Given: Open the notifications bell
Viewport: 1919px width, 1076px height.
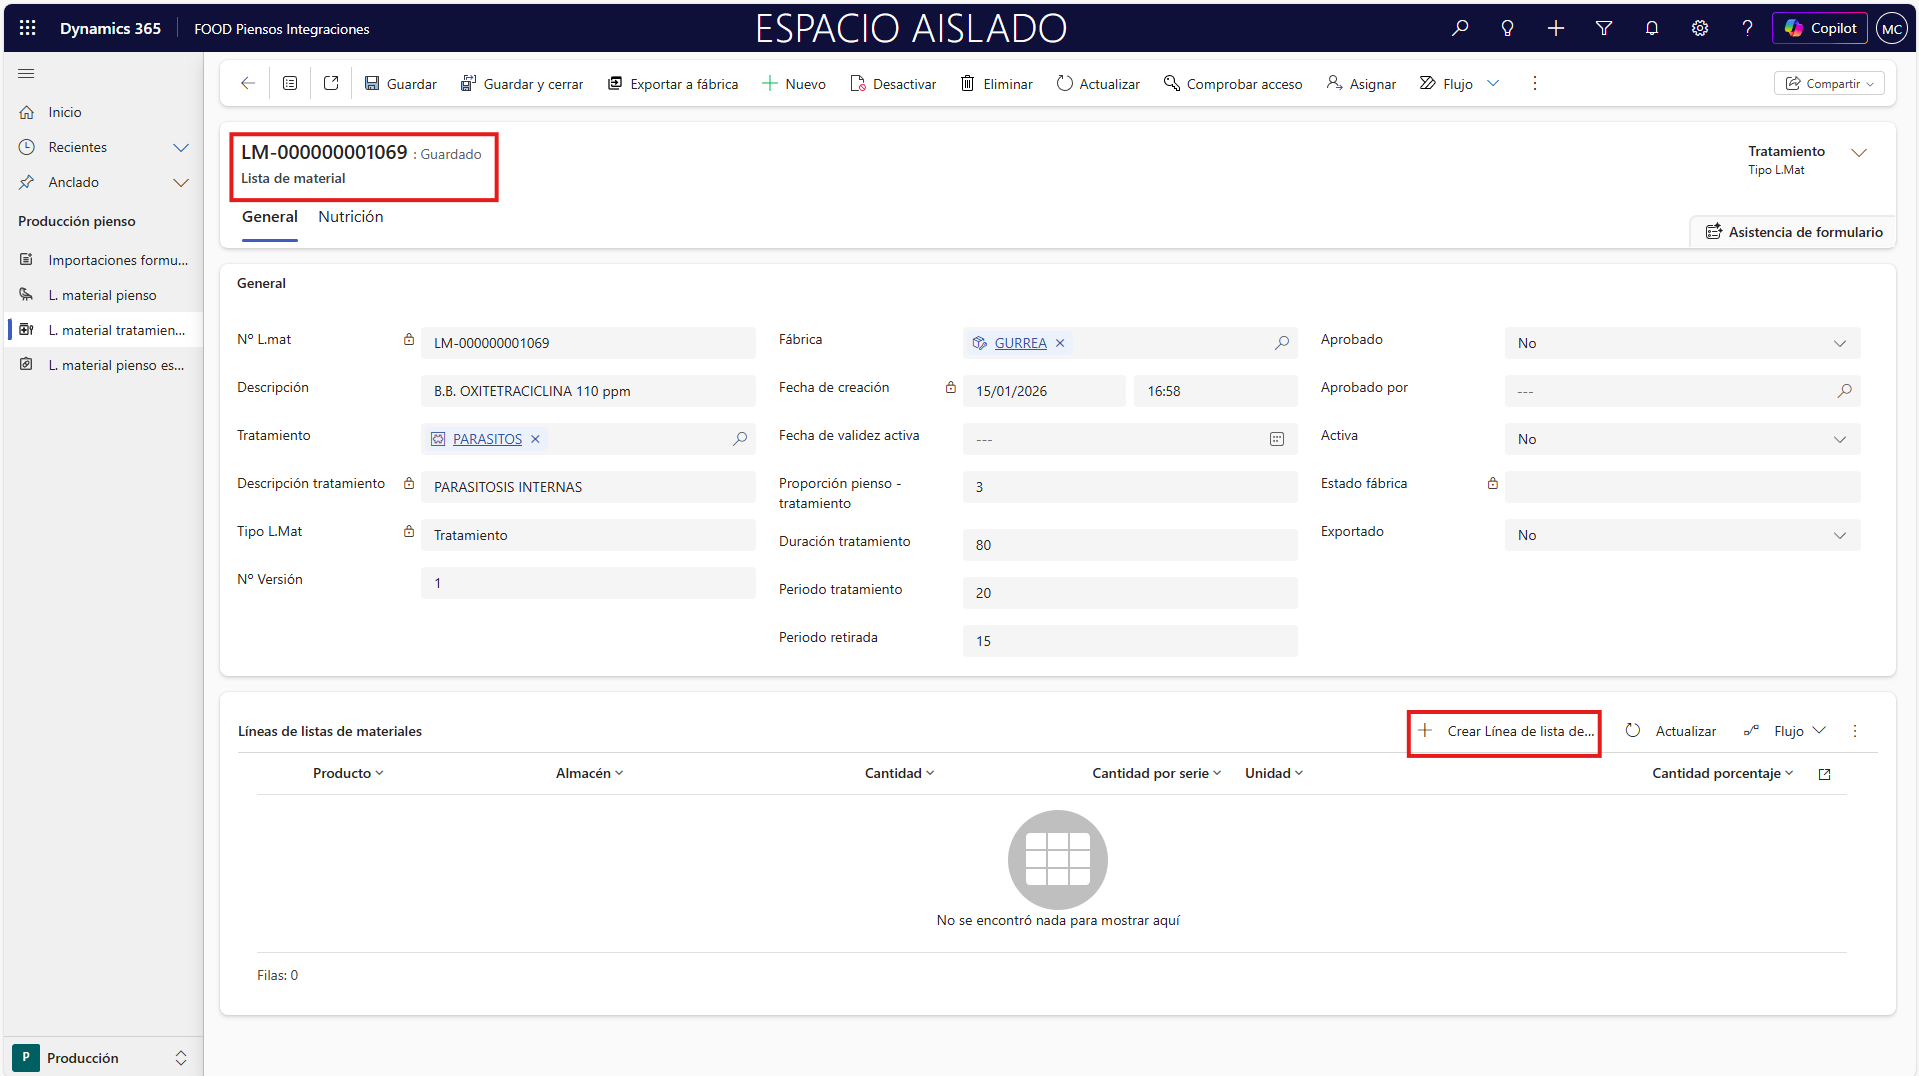Looking at the screenshot, I should [1651, 28].
